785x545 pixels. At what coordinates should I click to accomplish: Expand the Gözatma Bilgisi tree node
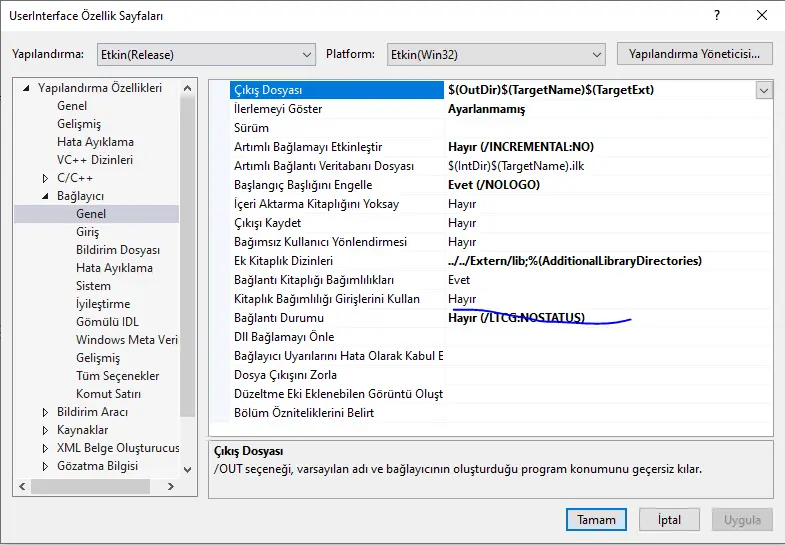coord(45,466)
